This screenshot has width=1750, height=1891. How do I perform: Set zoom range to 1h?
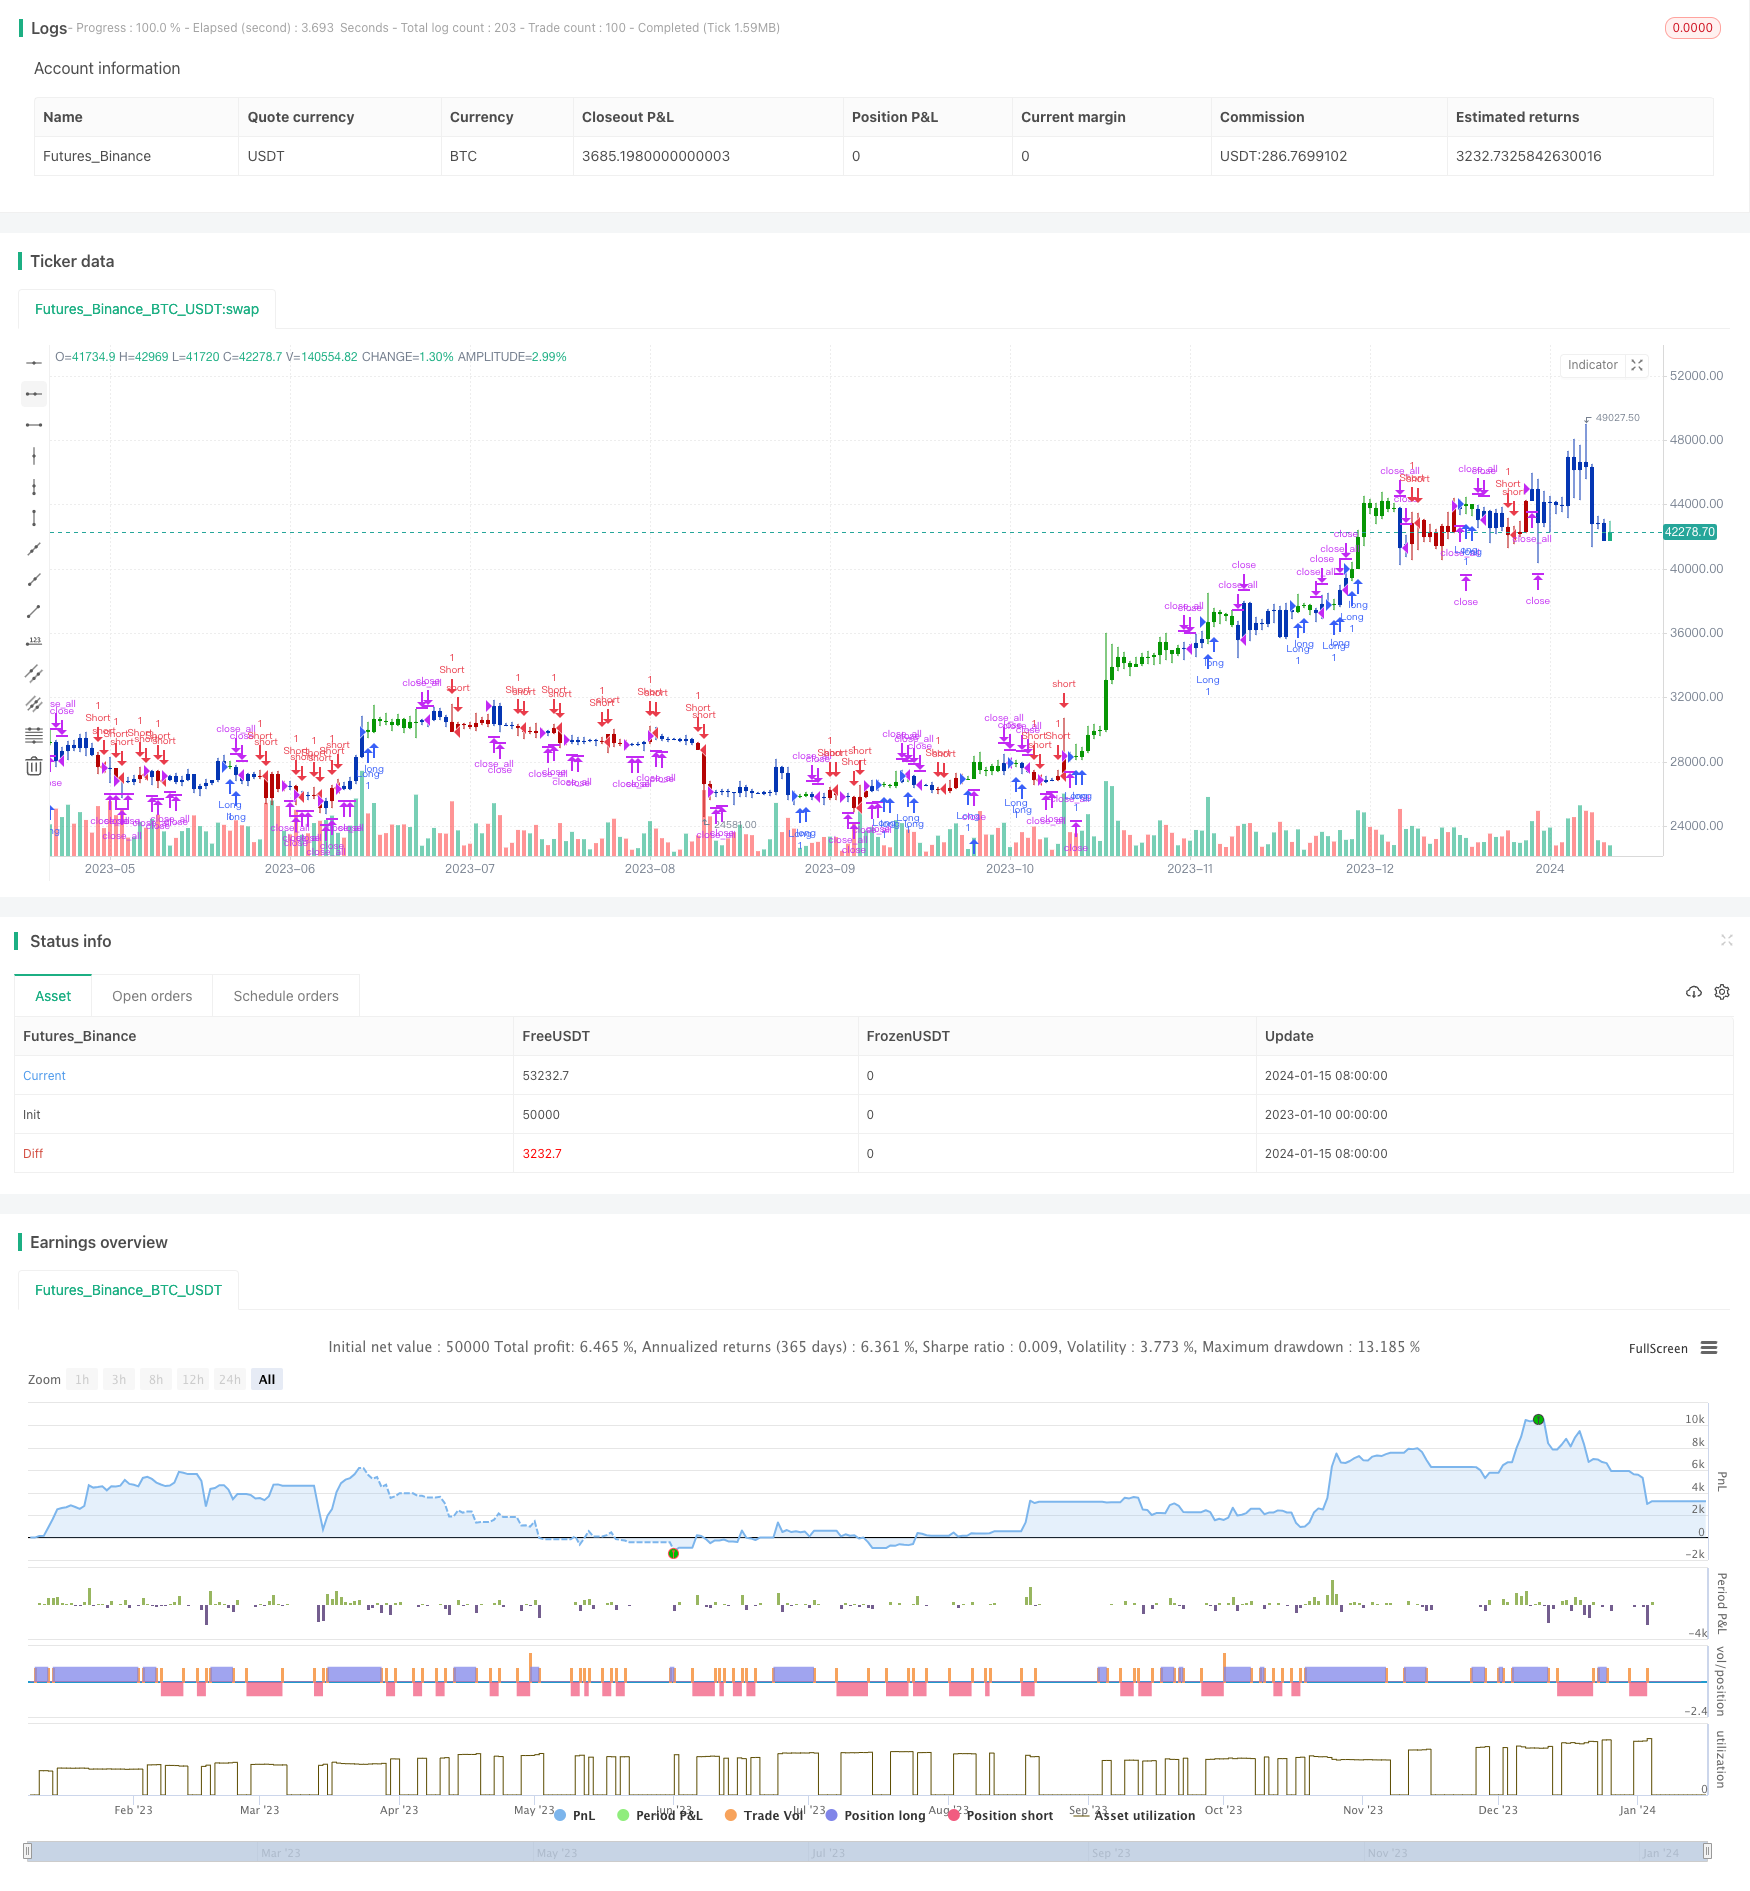(82, 1379)
